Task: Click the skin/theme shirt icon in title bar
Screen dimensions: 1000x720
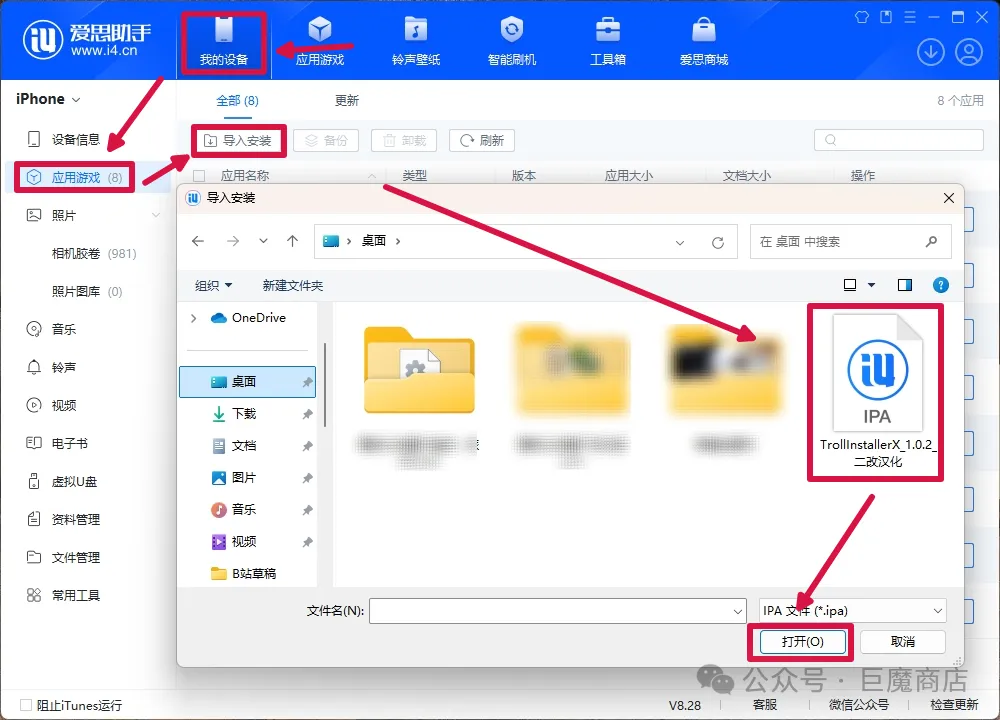Action: [x=862, y=17]
